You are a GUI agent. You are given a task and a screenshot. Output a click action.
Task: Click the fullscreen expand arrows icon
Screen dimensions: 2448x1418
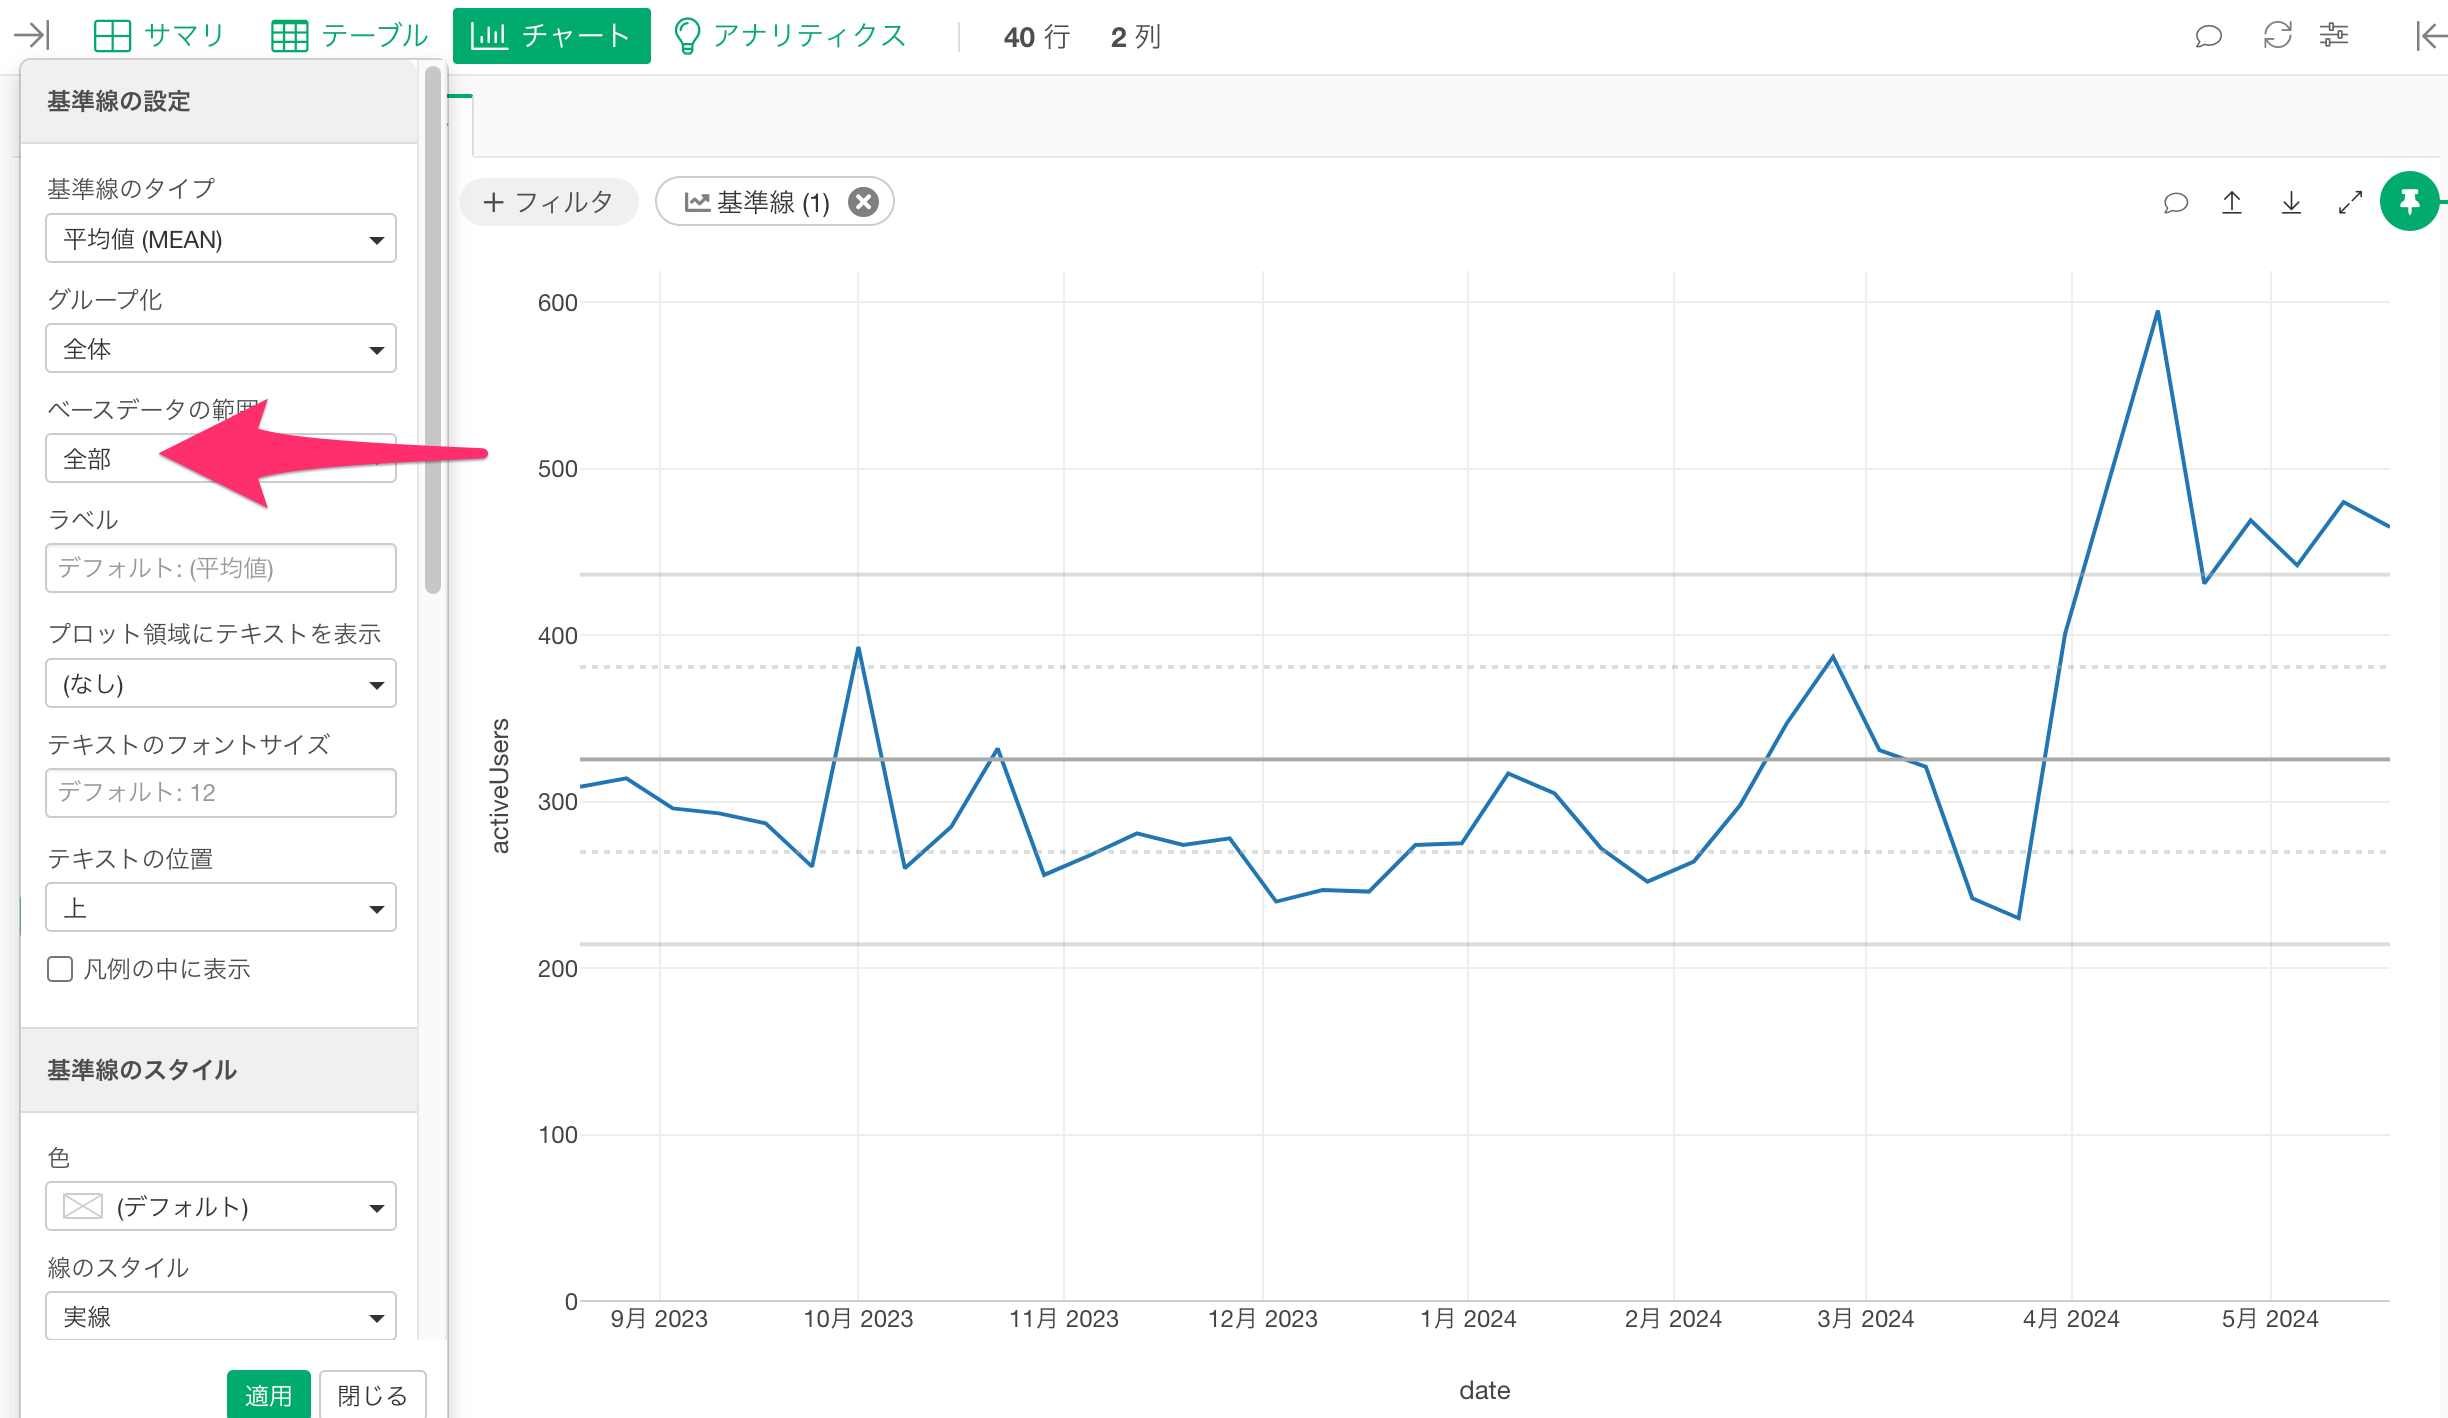[x=2350, y=203]
